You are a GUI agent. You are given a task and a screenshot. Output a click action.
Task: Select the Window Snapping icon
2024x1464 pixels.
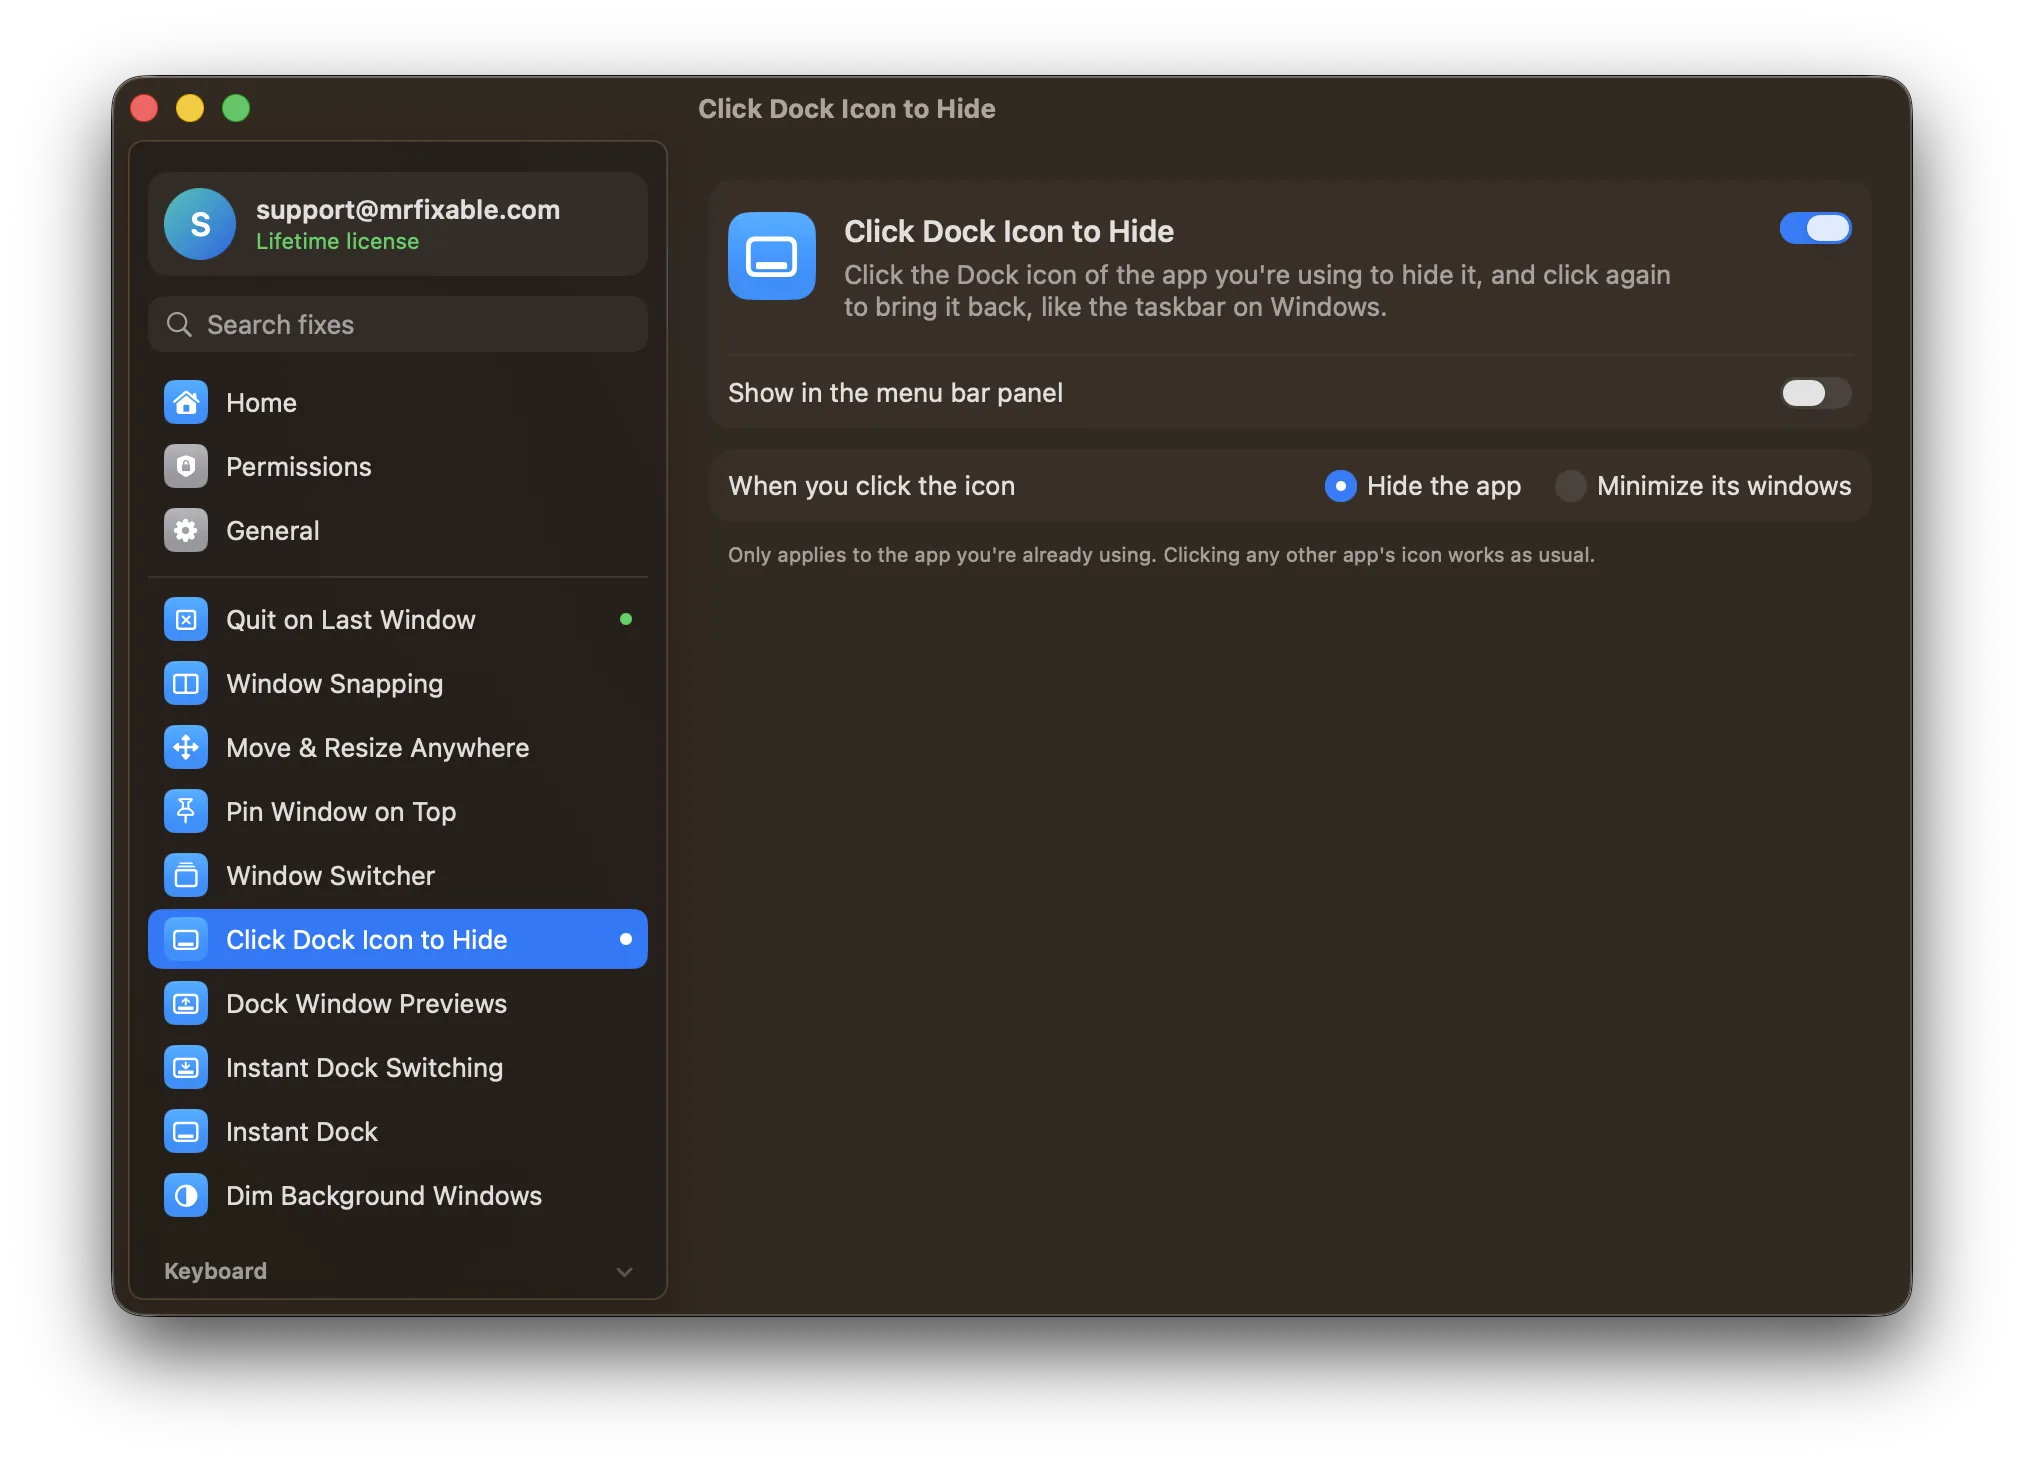coord(186,684)
